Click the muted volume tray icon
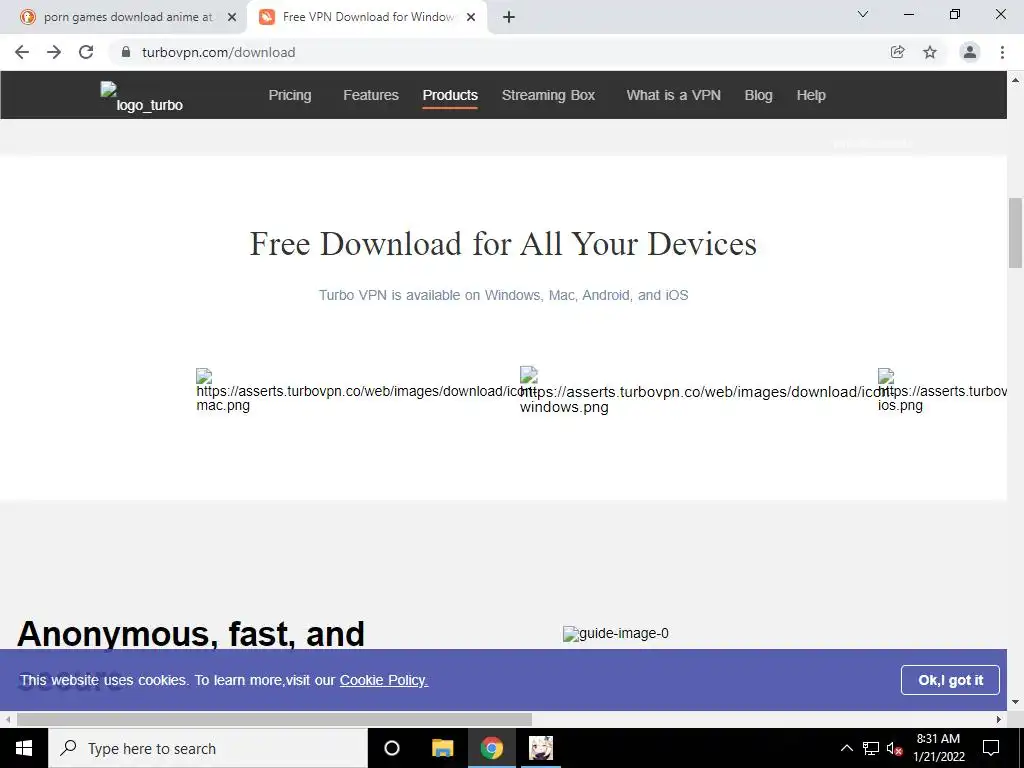The height and width of the screenshot is (768, 1024). click(895, 748)
